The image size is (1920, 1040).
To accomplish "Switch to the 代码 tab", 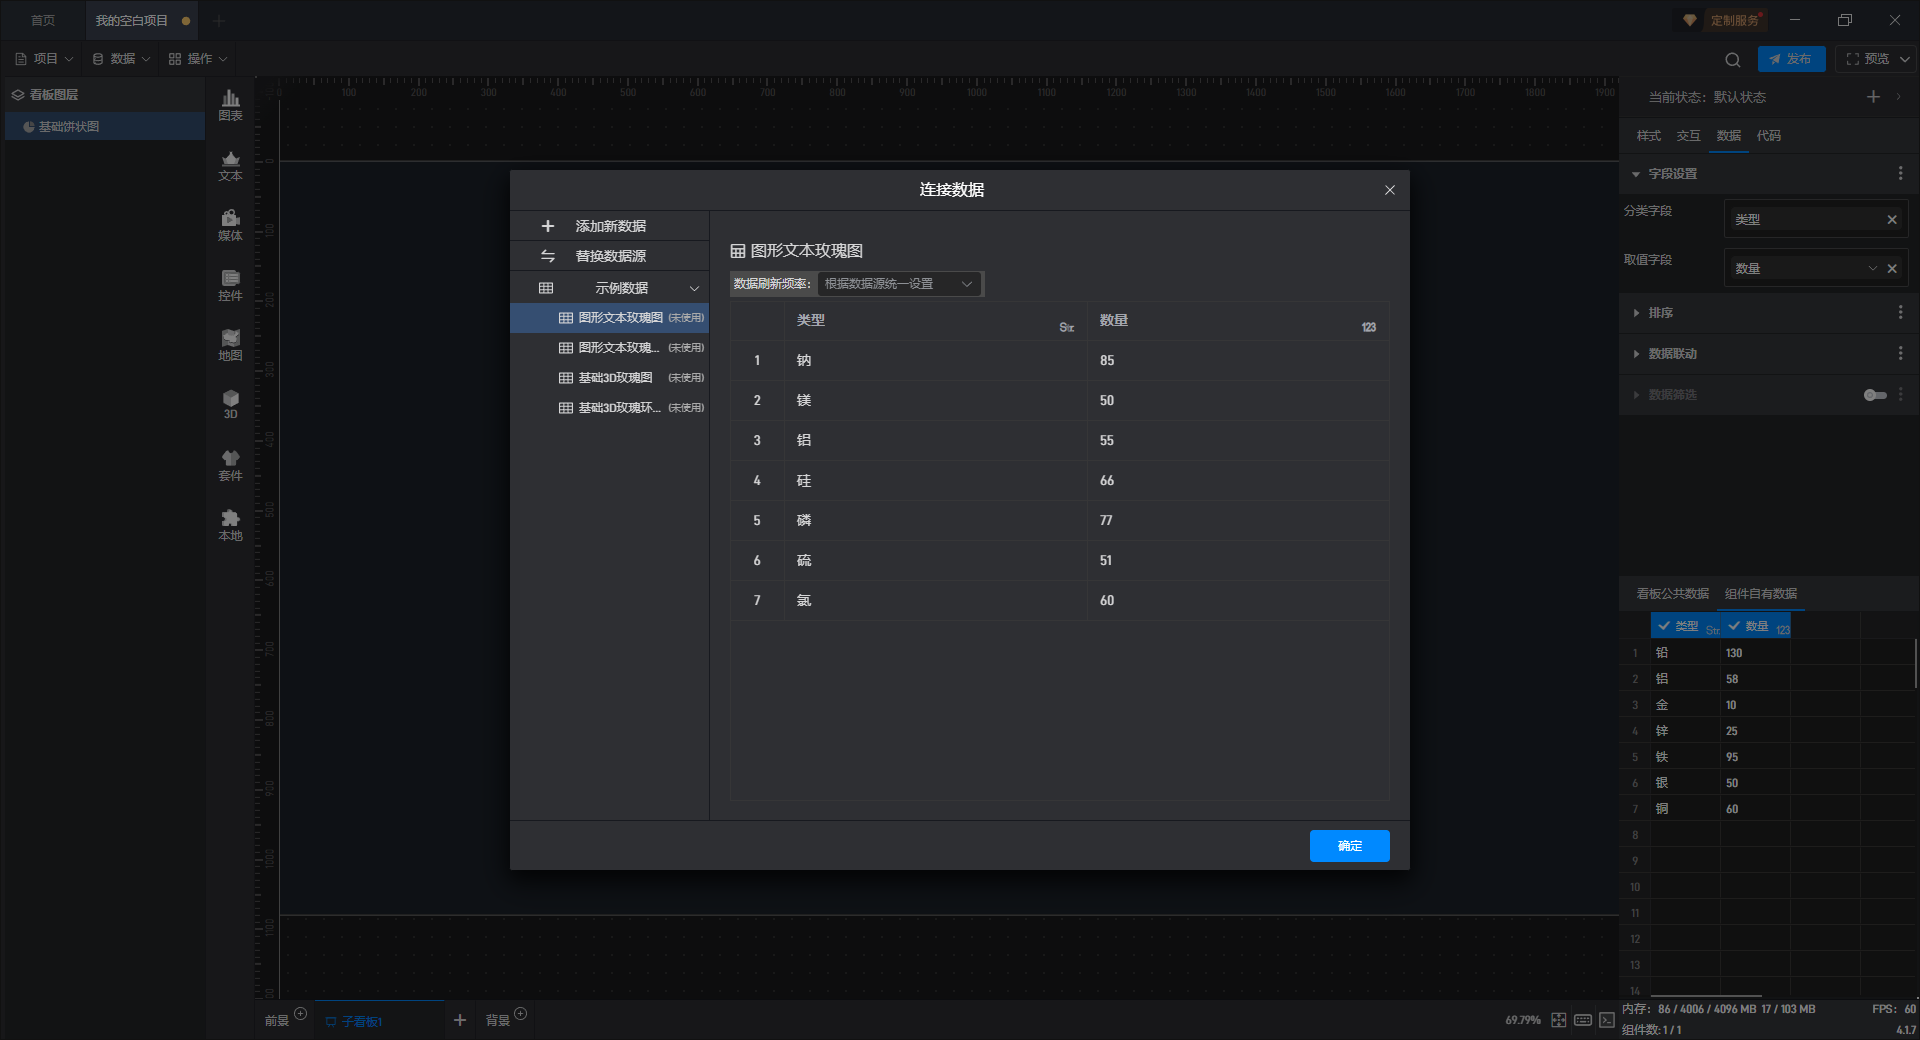I will [1768, 136].
